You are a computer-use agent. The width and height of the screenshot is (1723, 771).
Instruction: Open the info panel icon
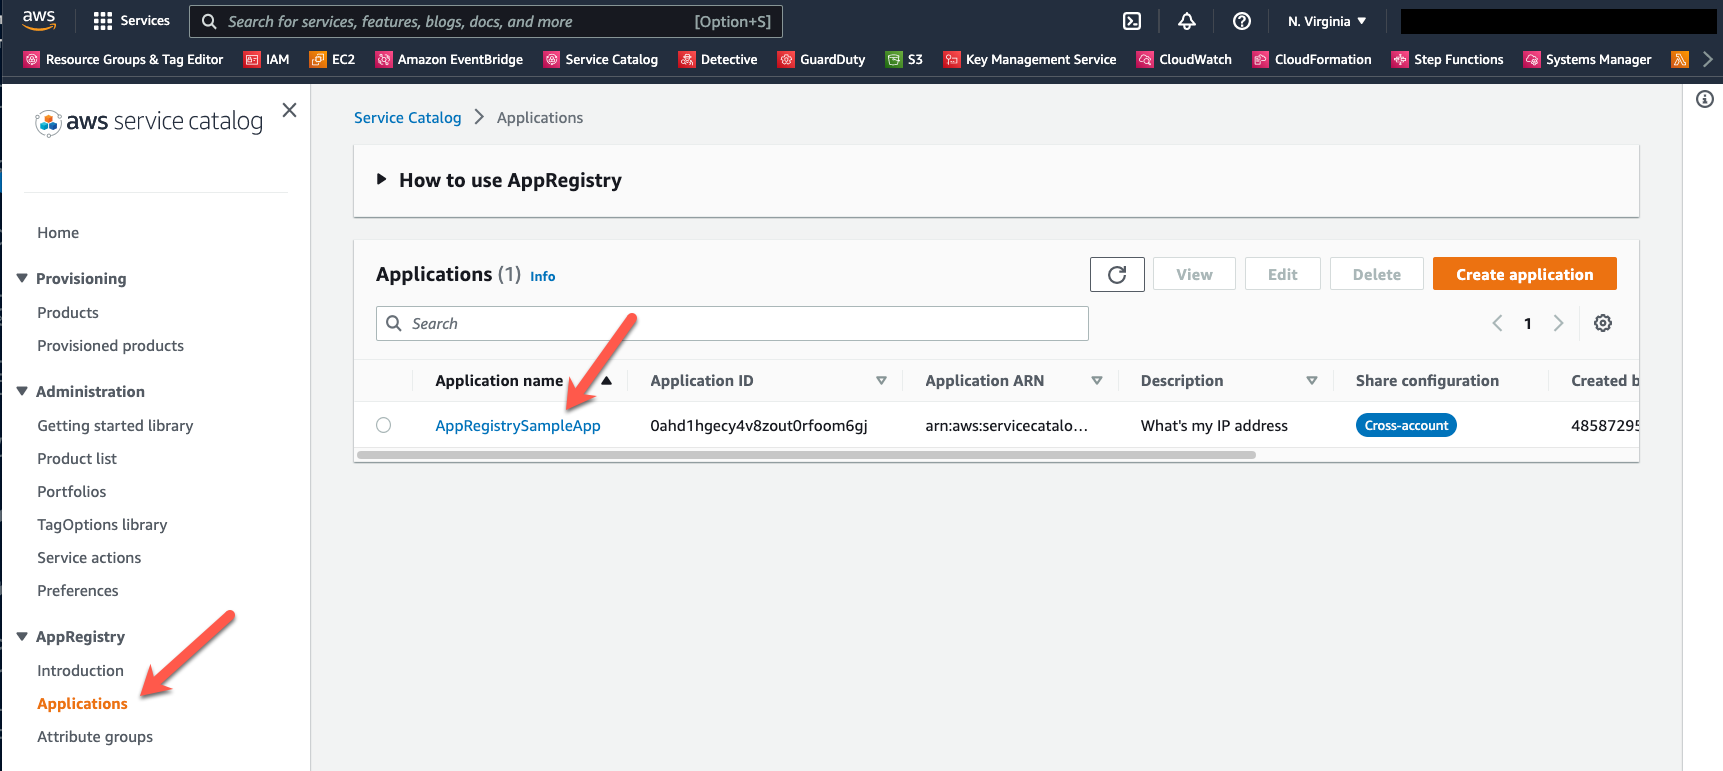coord(1705,99)
